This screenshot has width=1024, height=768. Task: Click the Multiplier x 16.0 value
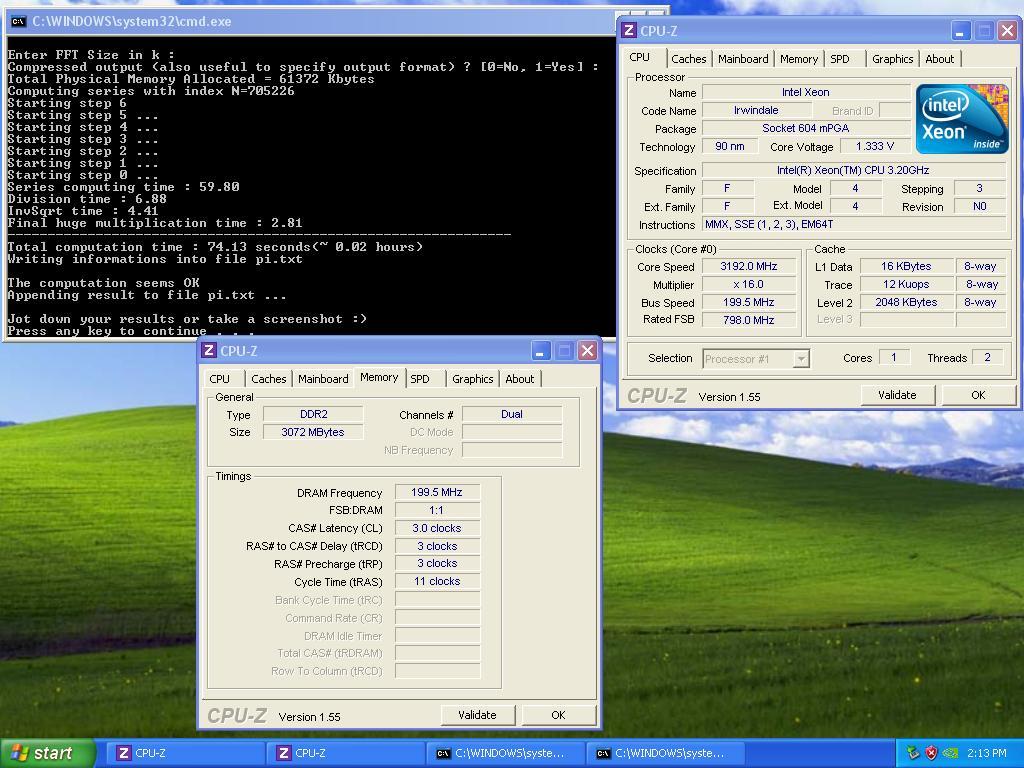click(748, 285)
